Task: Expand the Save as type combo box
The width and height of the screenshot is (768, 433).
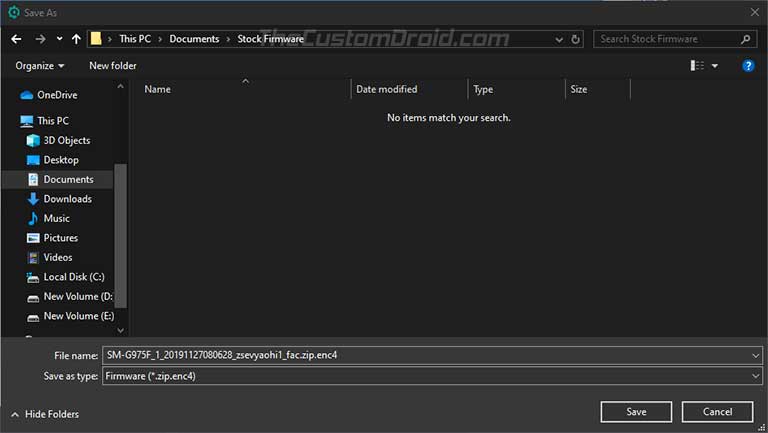Action: pos(755,376)
